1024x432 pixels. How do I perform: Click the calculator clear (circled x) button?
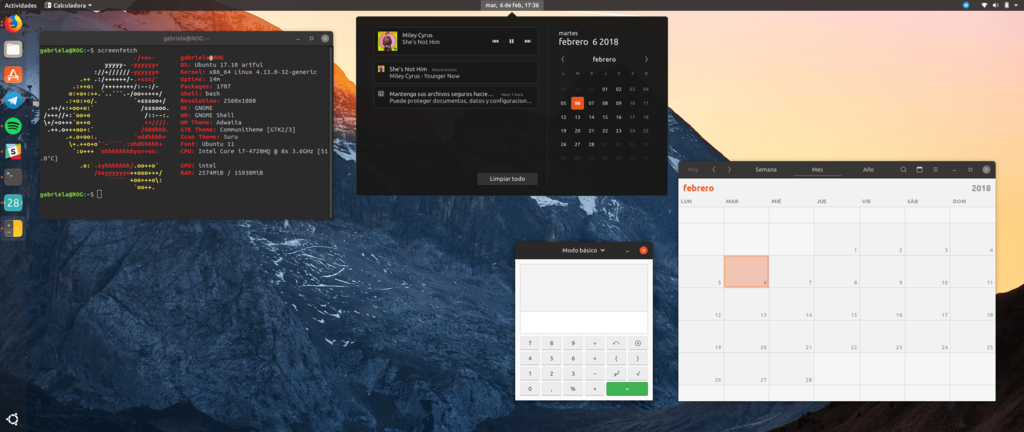(x=637, y=343)
